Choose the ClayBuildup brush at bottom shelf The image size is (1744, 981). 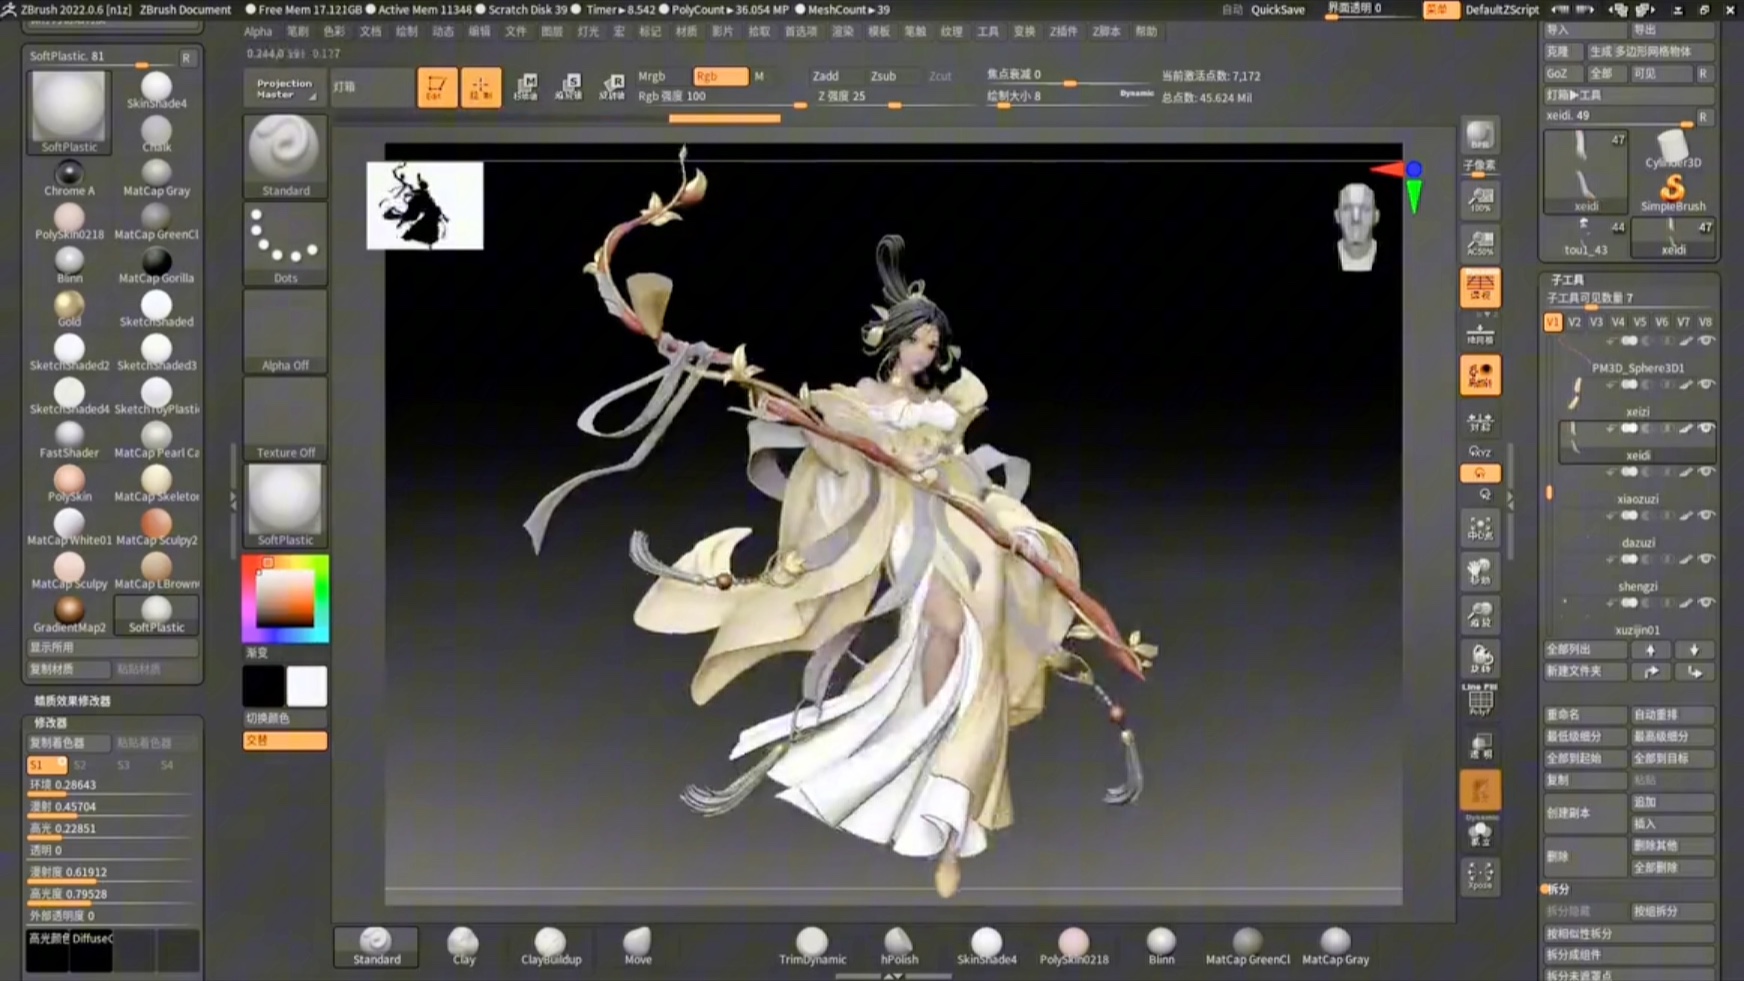[550, 946]
